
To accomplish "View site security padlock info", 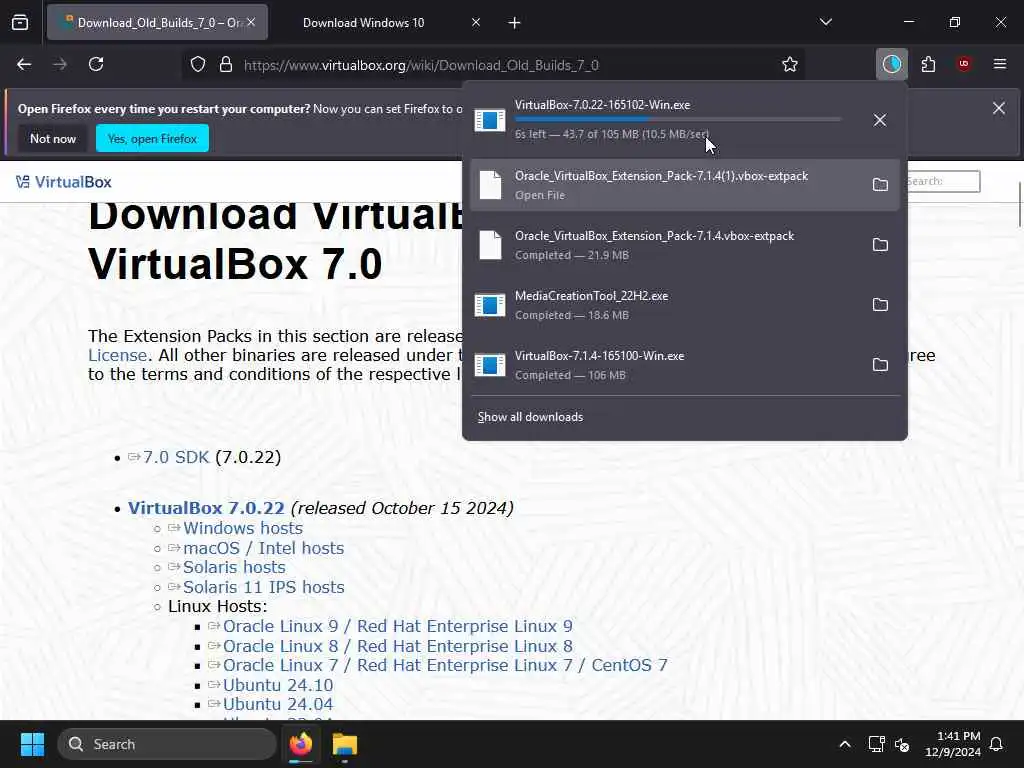I will (x=226, y=65).
